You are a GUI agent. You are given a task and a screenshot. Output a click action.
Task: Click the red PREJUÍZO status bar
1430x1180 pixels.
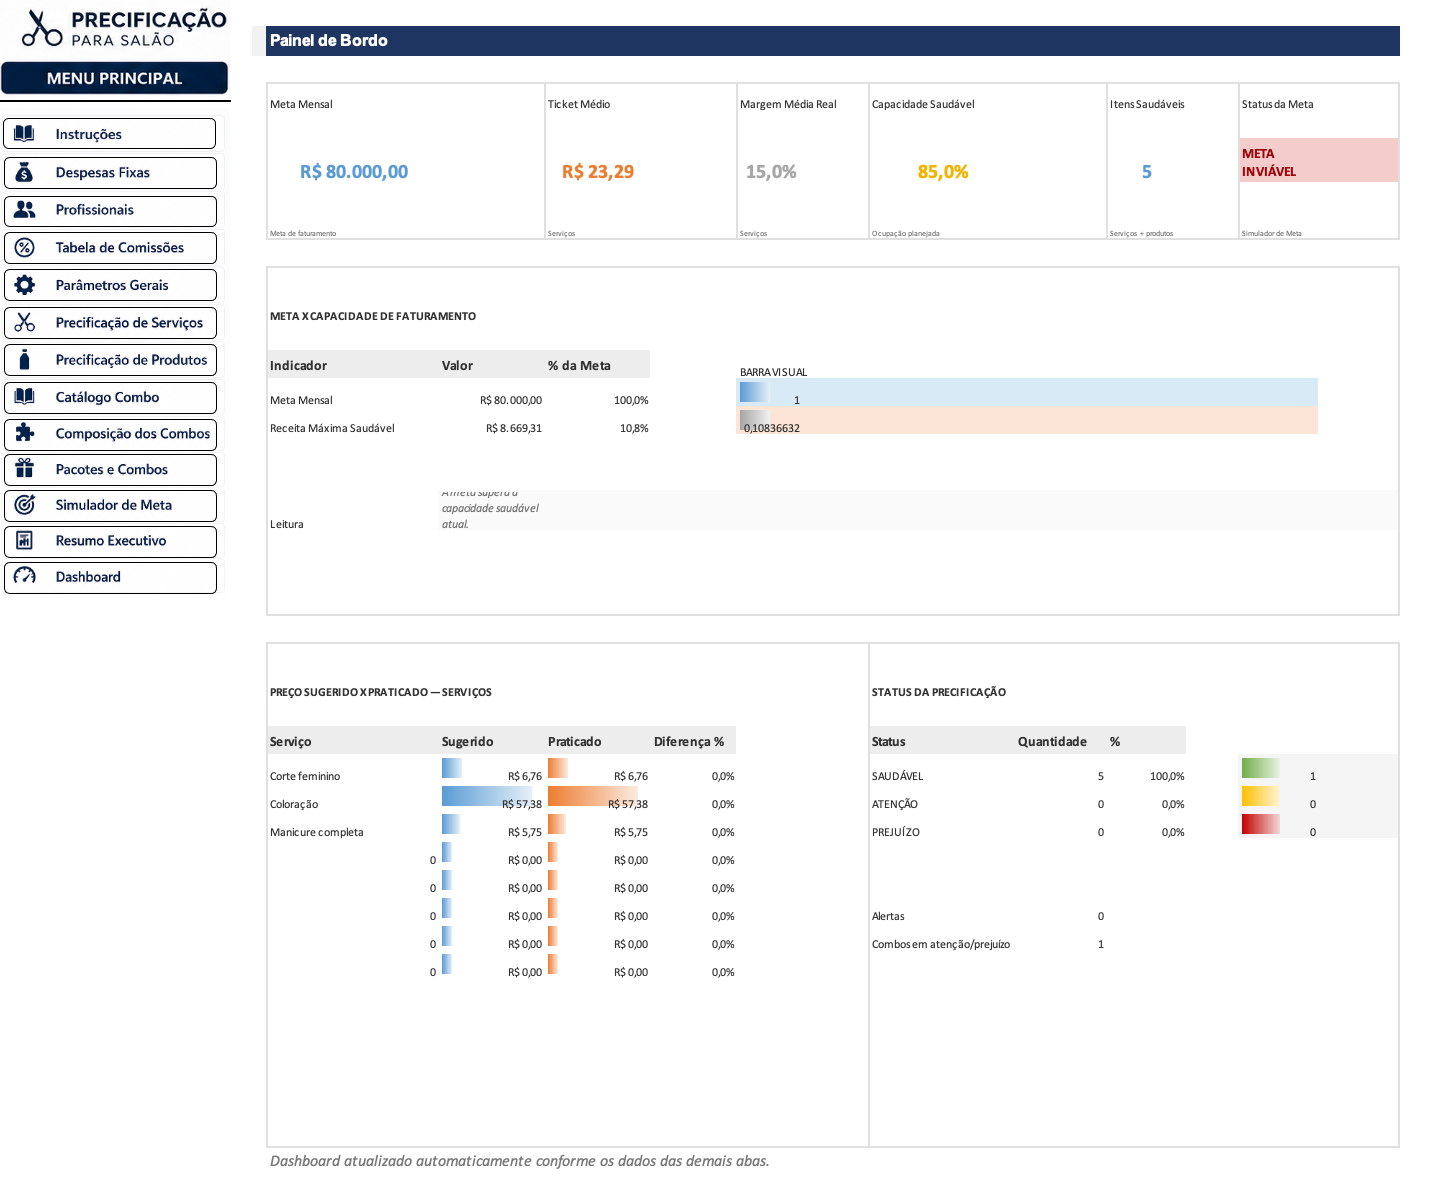(x=1260, y=824)
